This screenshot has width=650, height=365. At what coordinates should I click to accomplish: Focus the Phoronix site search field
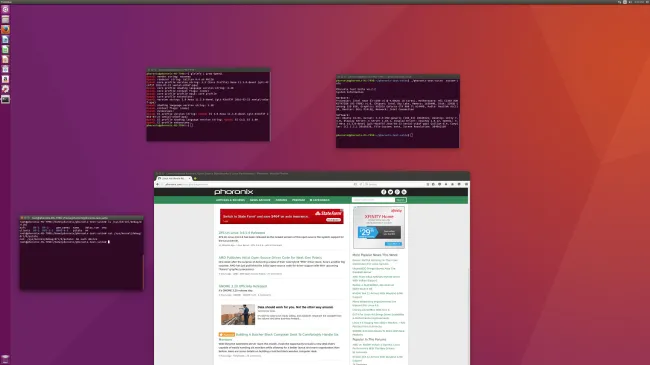(x=373, y=200)
